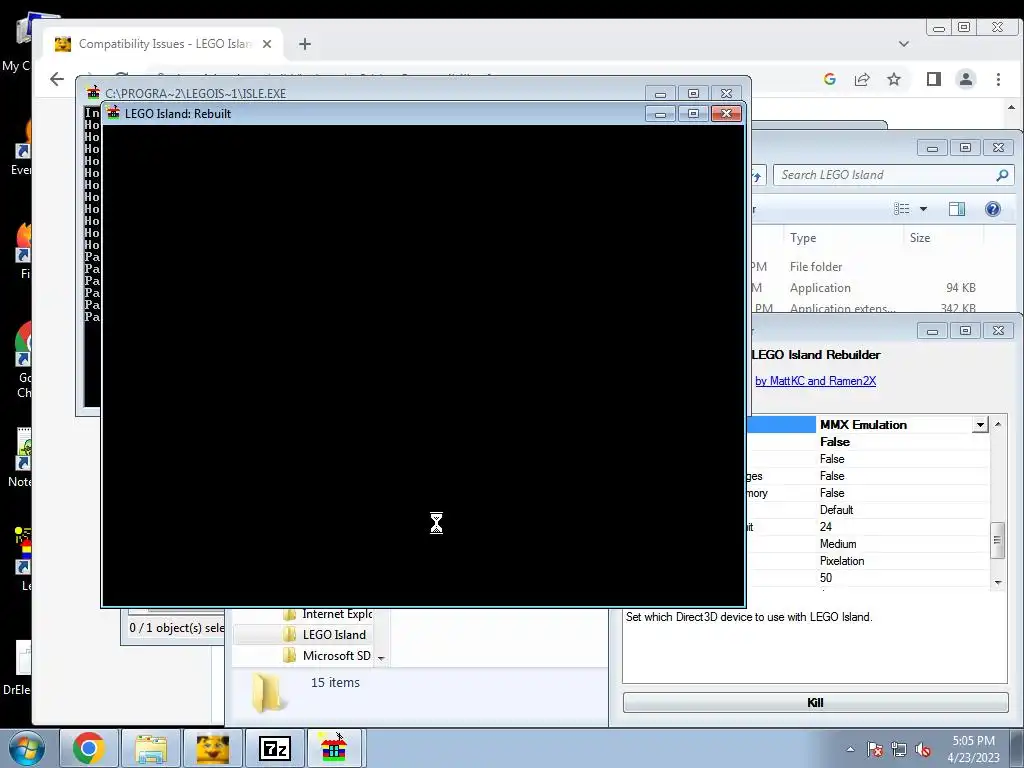
Task: Show hidden system tray icons
Action: click(x=850, y=749)
